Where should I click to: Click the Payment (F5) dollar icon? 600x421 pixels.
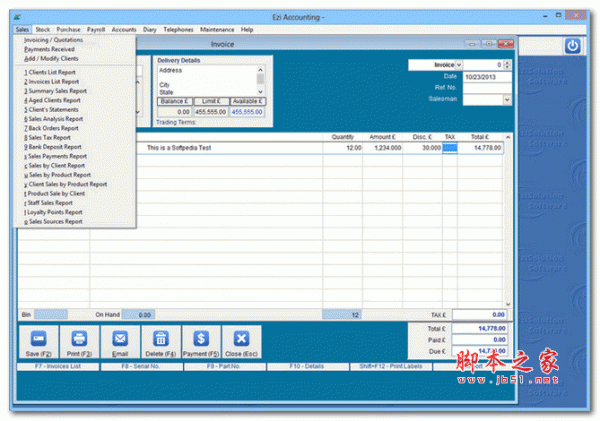click(x=201, y=339)
